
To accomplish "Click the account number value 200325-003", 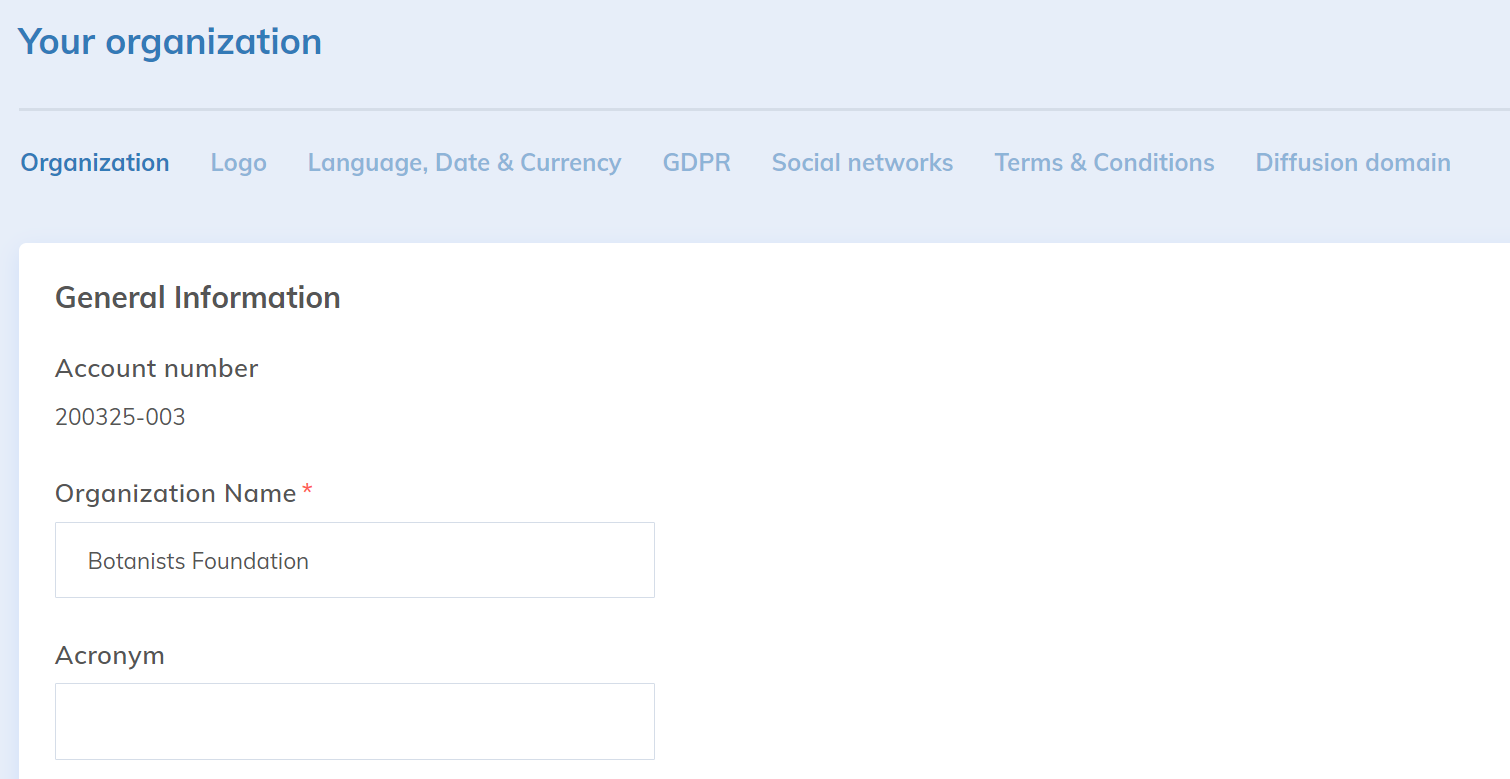I will 120,417.
